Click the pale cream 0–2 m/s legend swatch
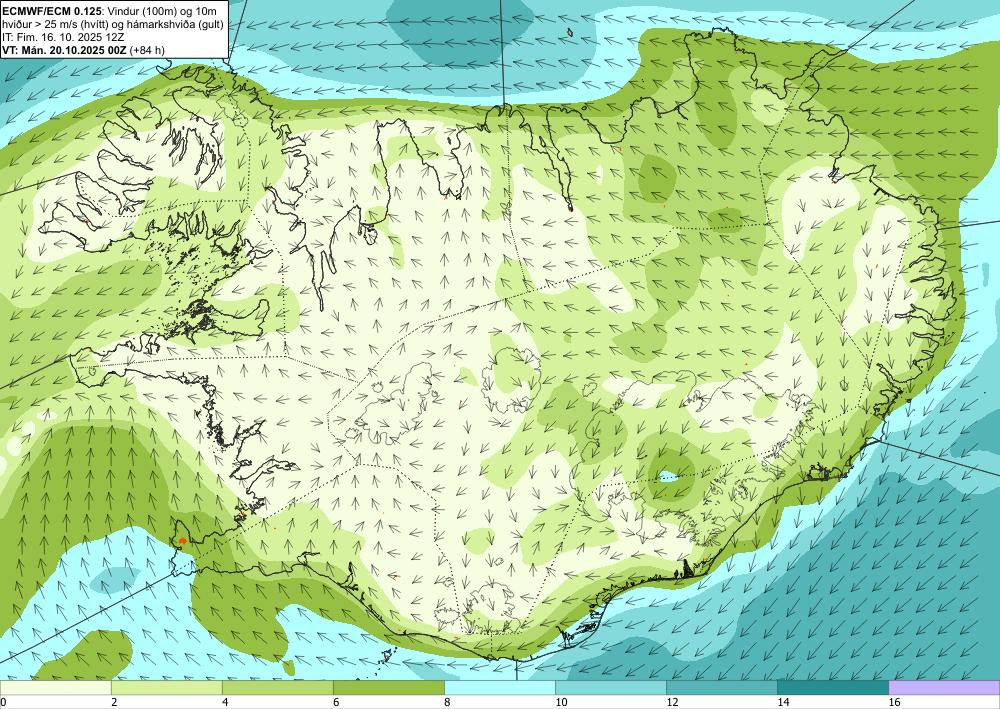The height and width of the screenshot is (709, 1000). (55, 687)
